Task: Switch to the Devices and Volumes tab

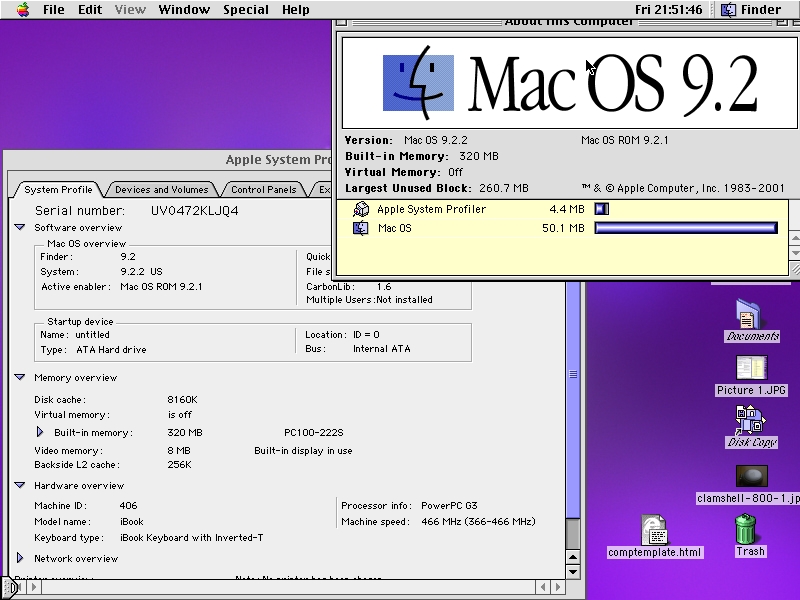Action: point(162,189)
